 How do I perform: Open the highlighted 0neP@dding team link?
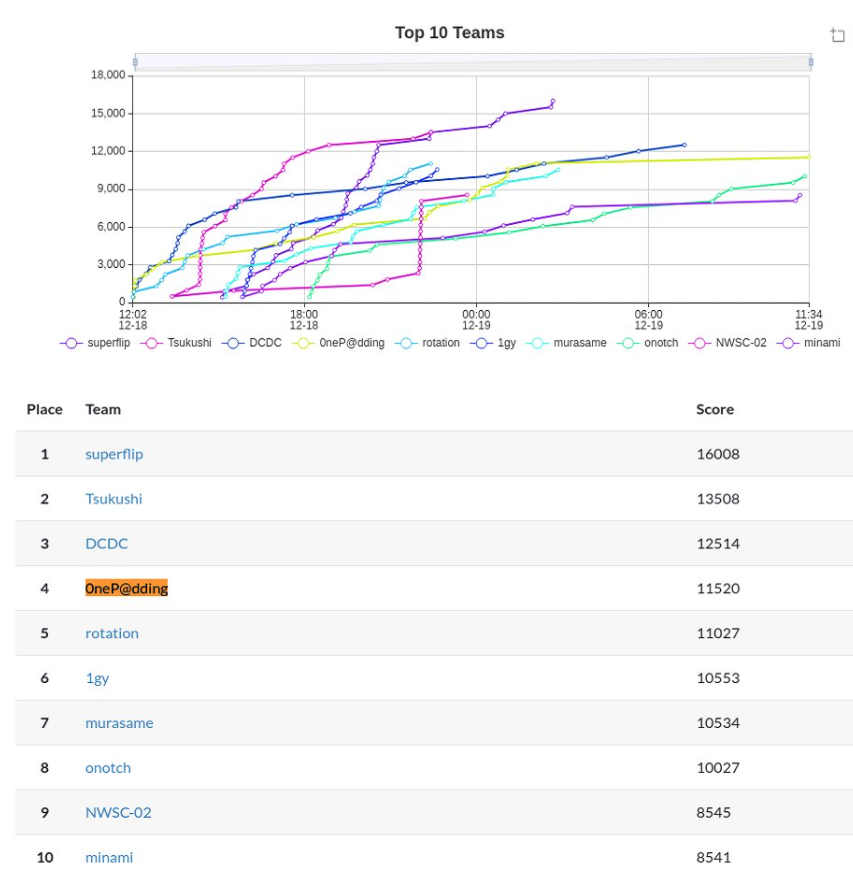pos(127,588)
